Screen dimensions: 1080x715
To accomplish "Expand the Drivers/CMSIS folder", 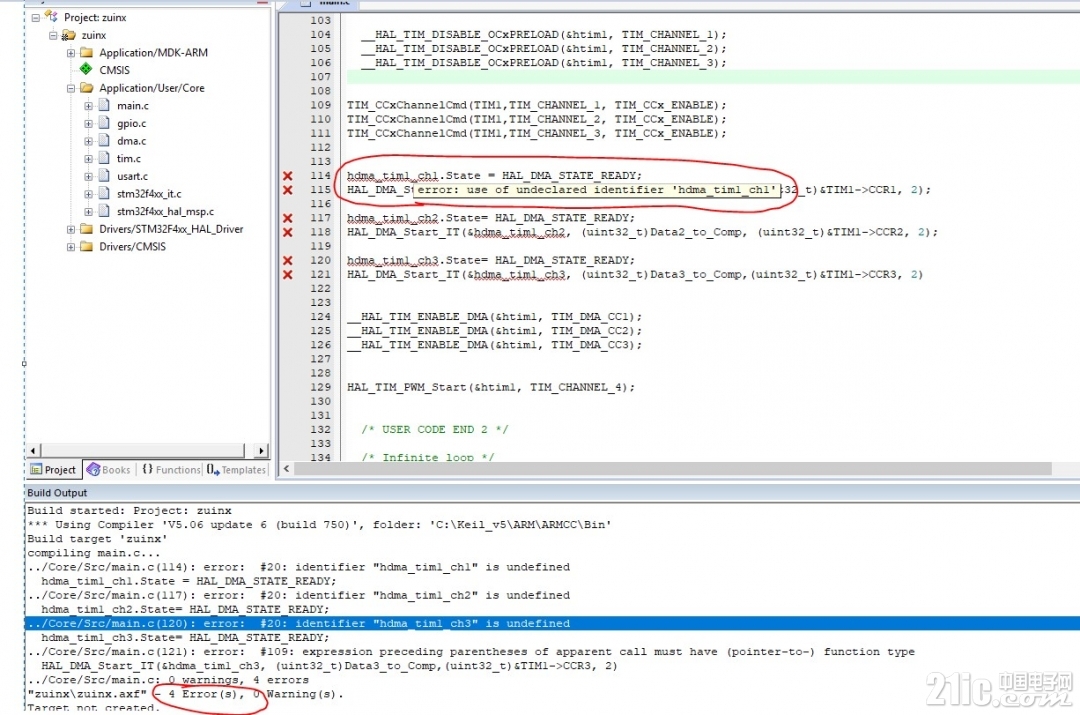I will coord(71,247).
